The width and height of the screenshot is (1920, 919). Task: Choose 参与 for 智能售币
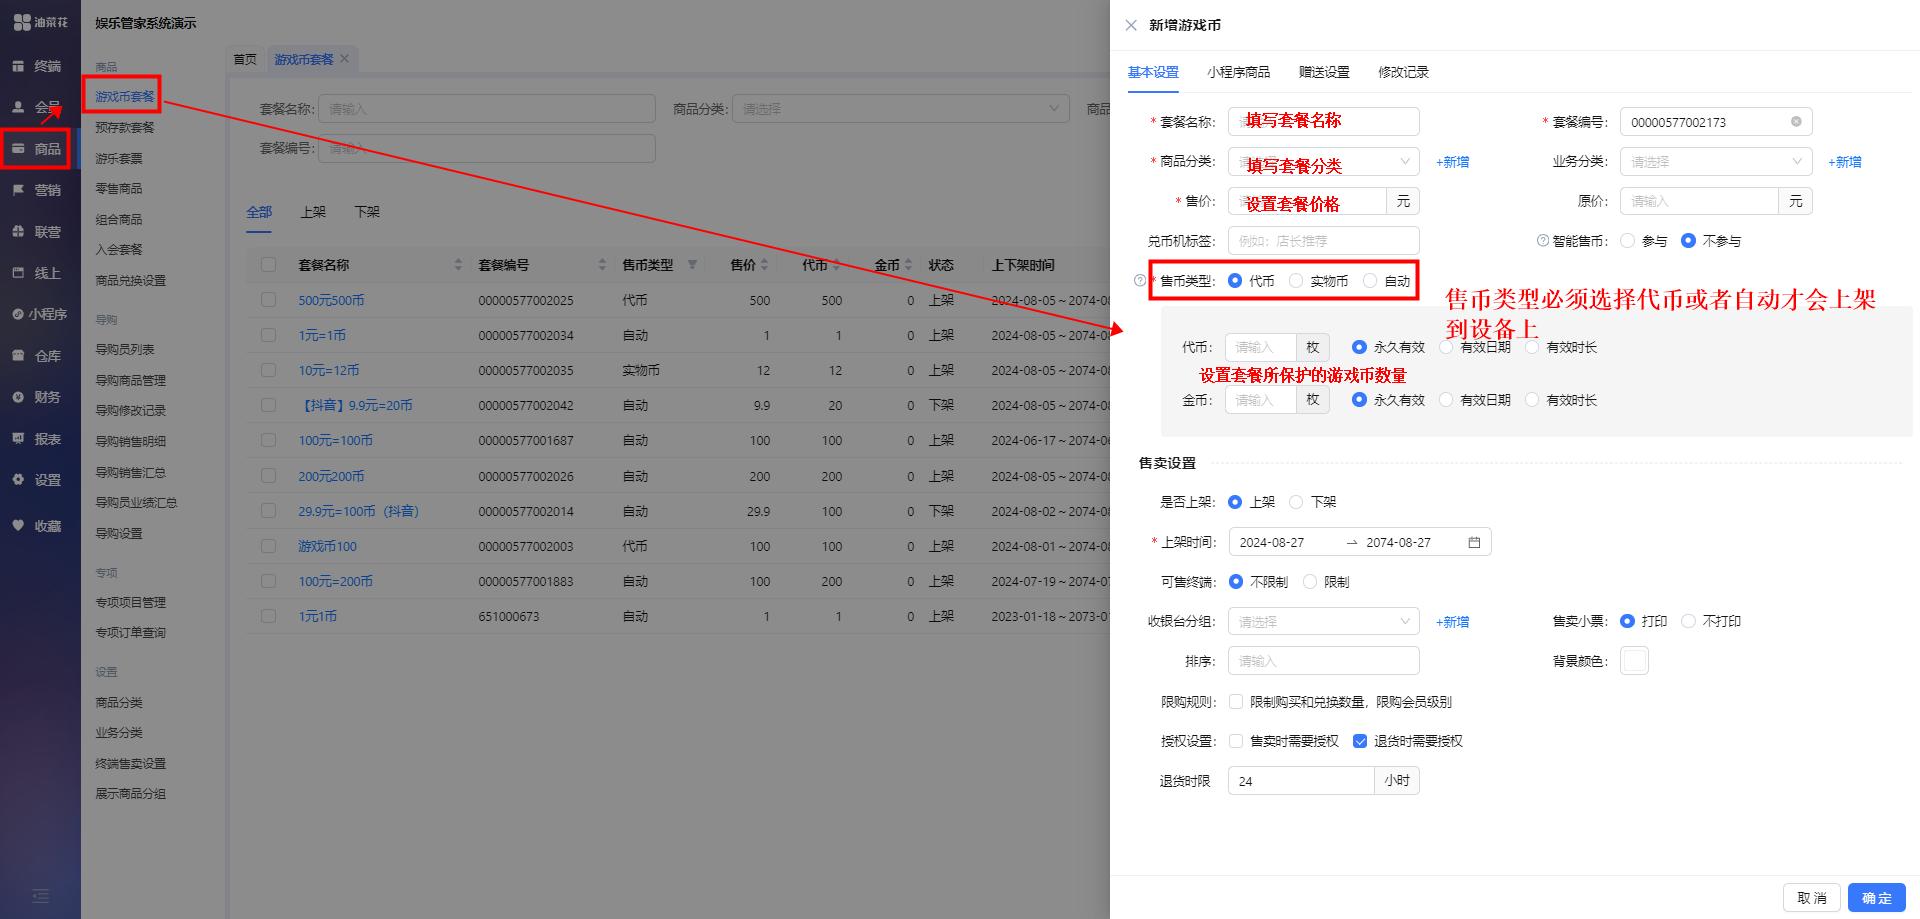coord(1628,241)
